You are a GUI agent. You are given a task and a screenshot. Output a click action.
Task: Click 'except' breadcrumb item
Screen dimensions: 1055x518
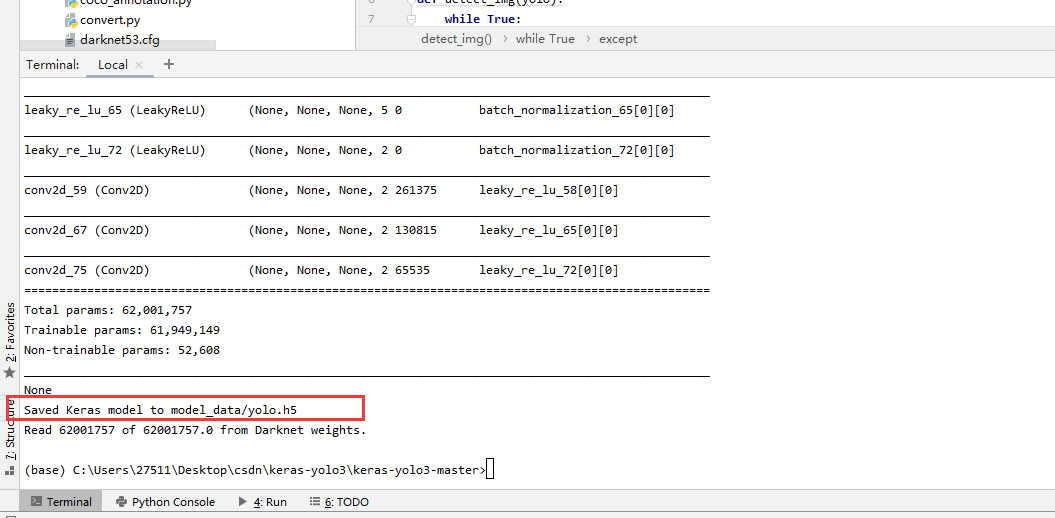[x=618, y=39]
